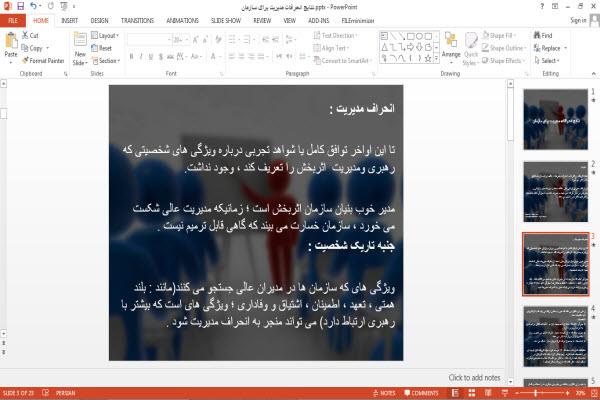Increase font size with the large A icon
The width and height of the screenshot is (600, 400).
196,39
